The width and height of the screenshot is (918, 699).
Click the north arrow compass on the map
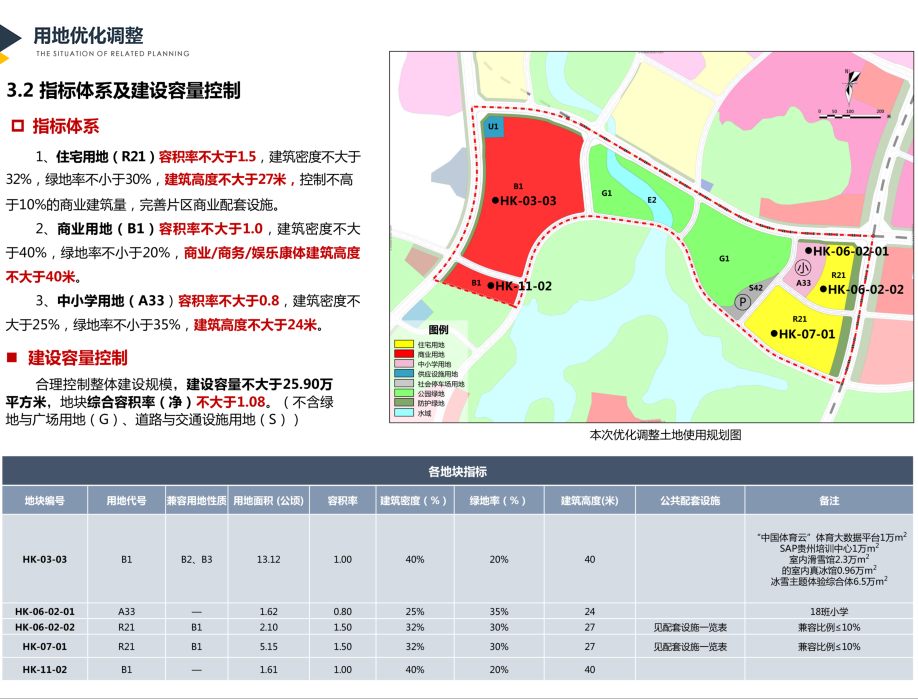click(852, 85)
